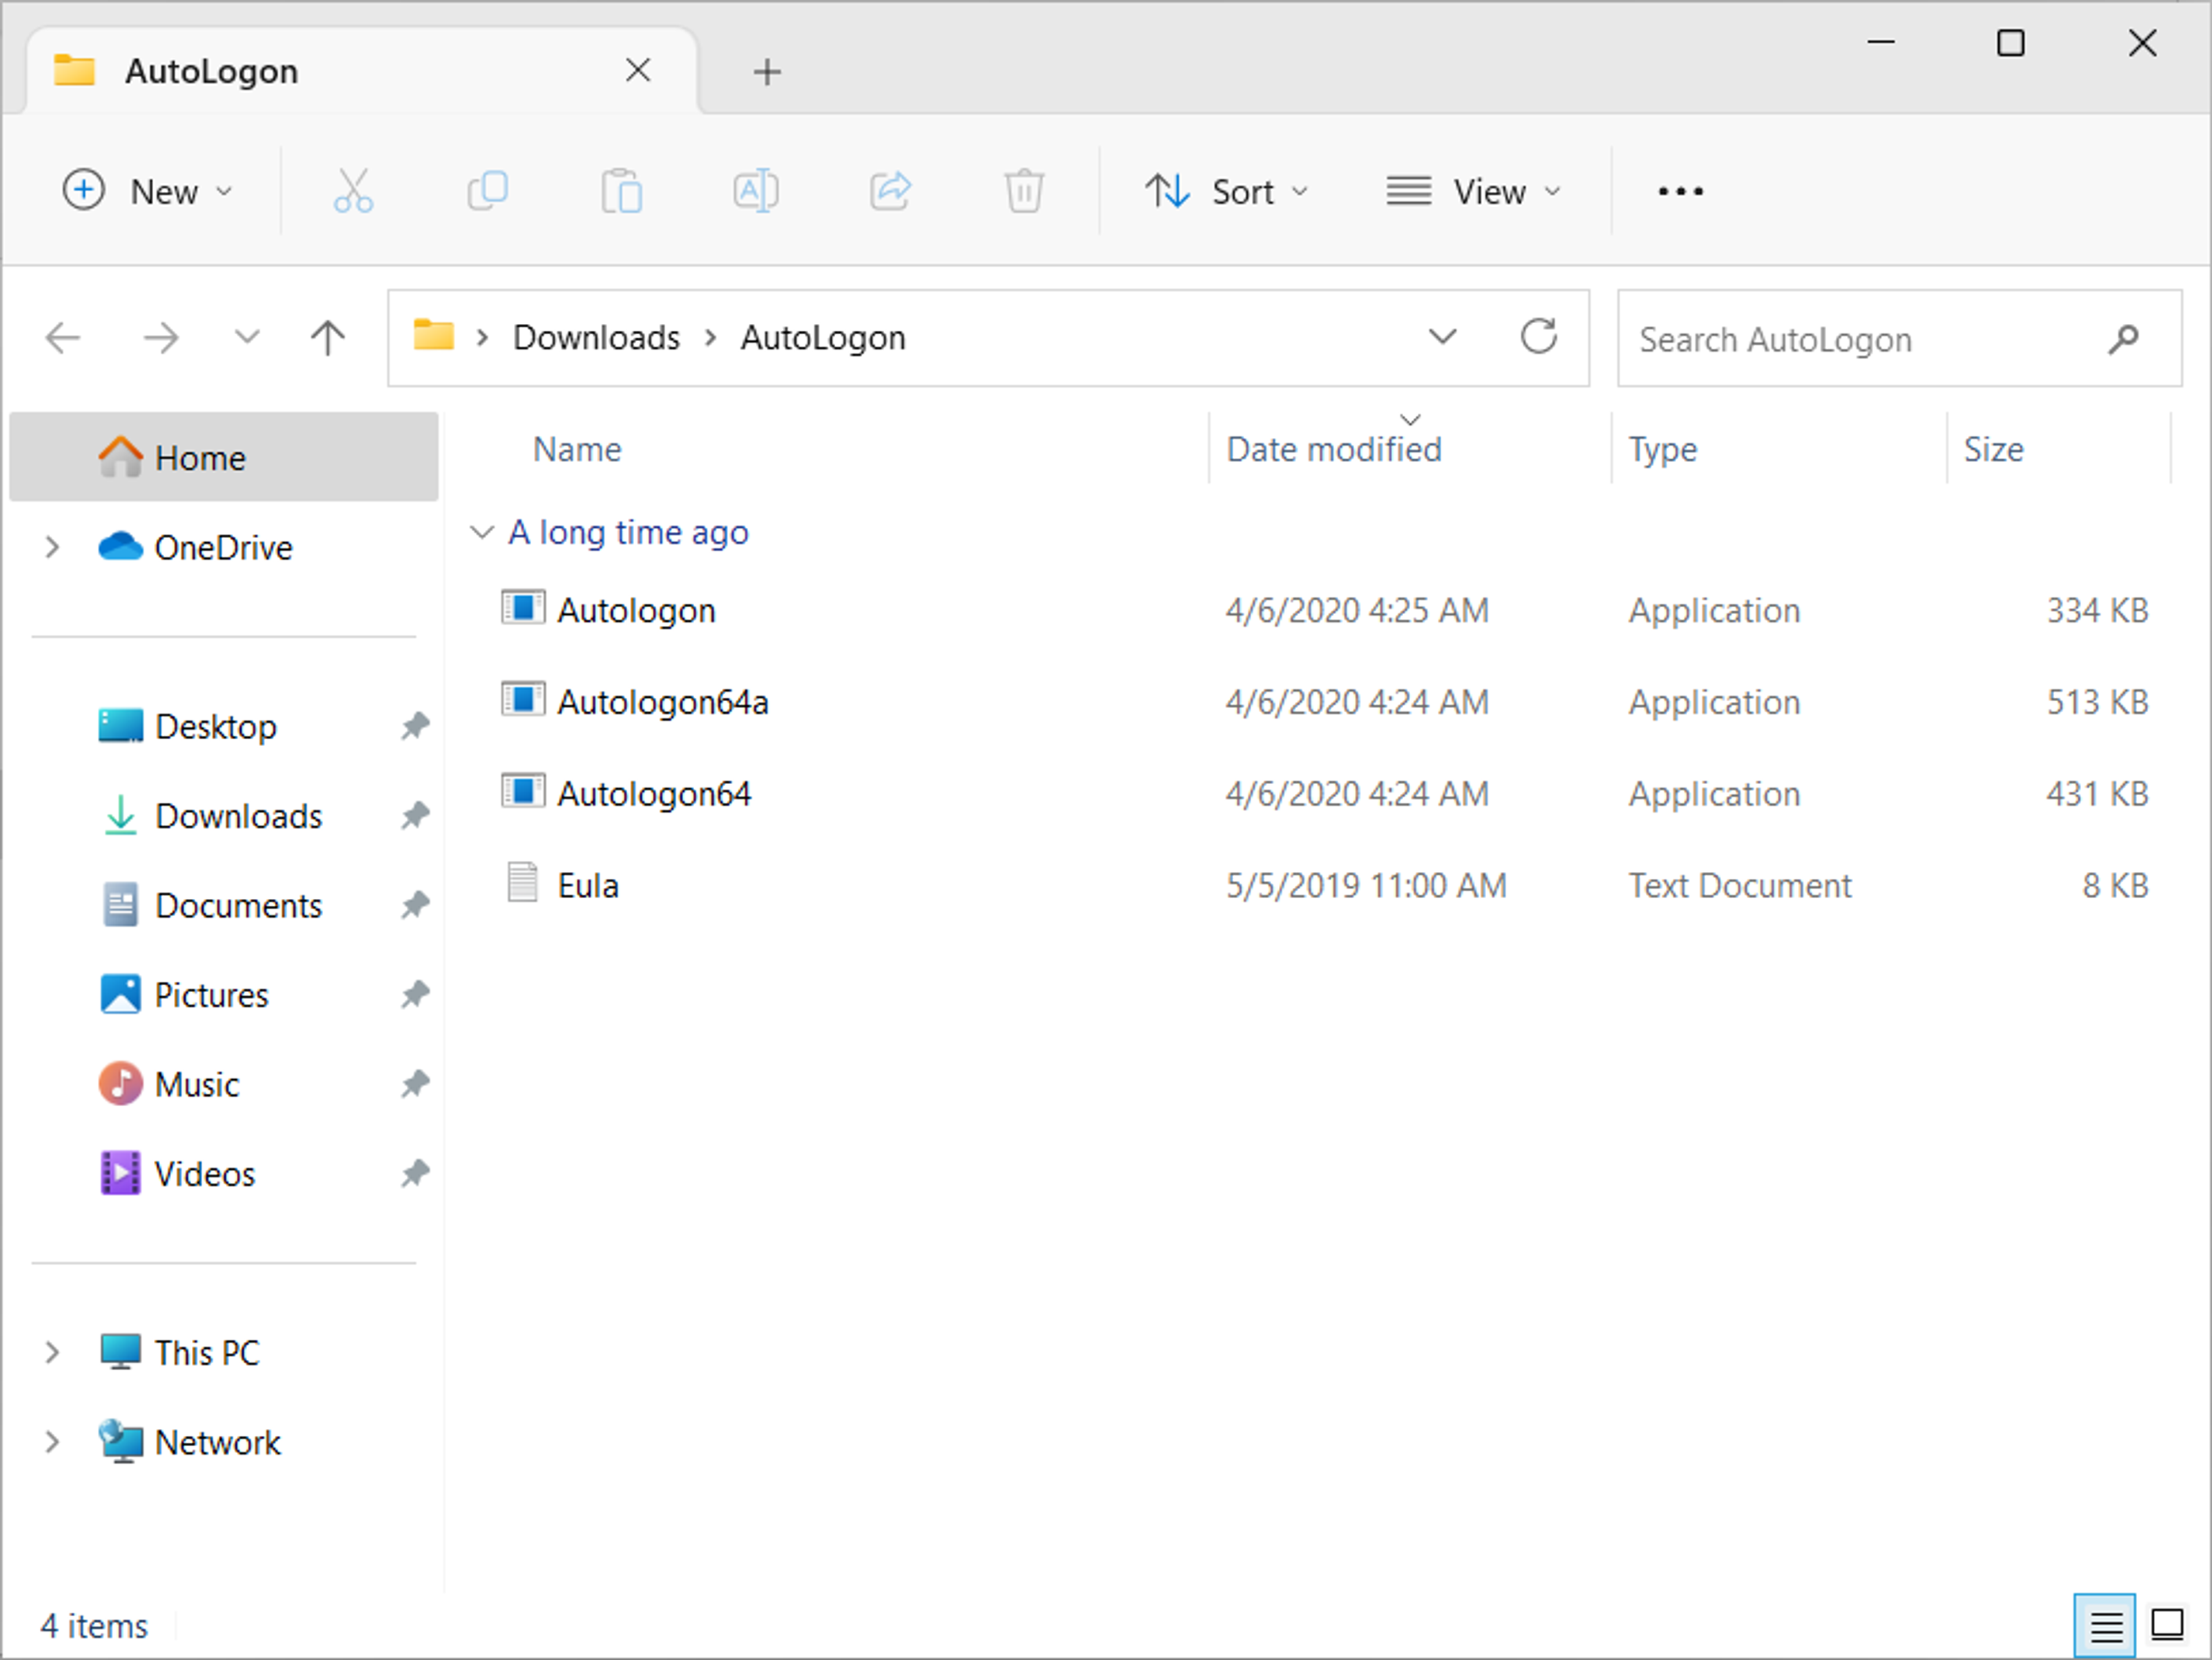This screenshot has height=1660, width=2212.
Task: Sort by Size column header
Action: 1993,449
